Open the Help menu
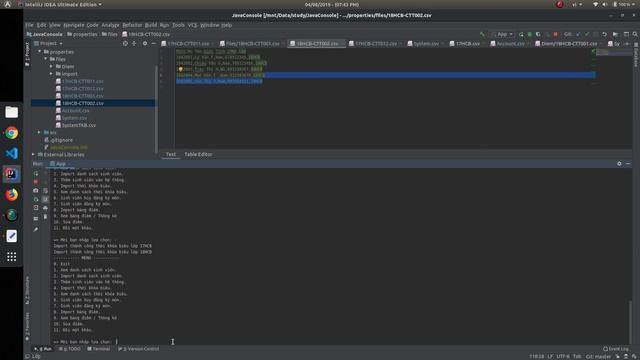The height and width of the screenshot is (360, 640). (227, 25)
